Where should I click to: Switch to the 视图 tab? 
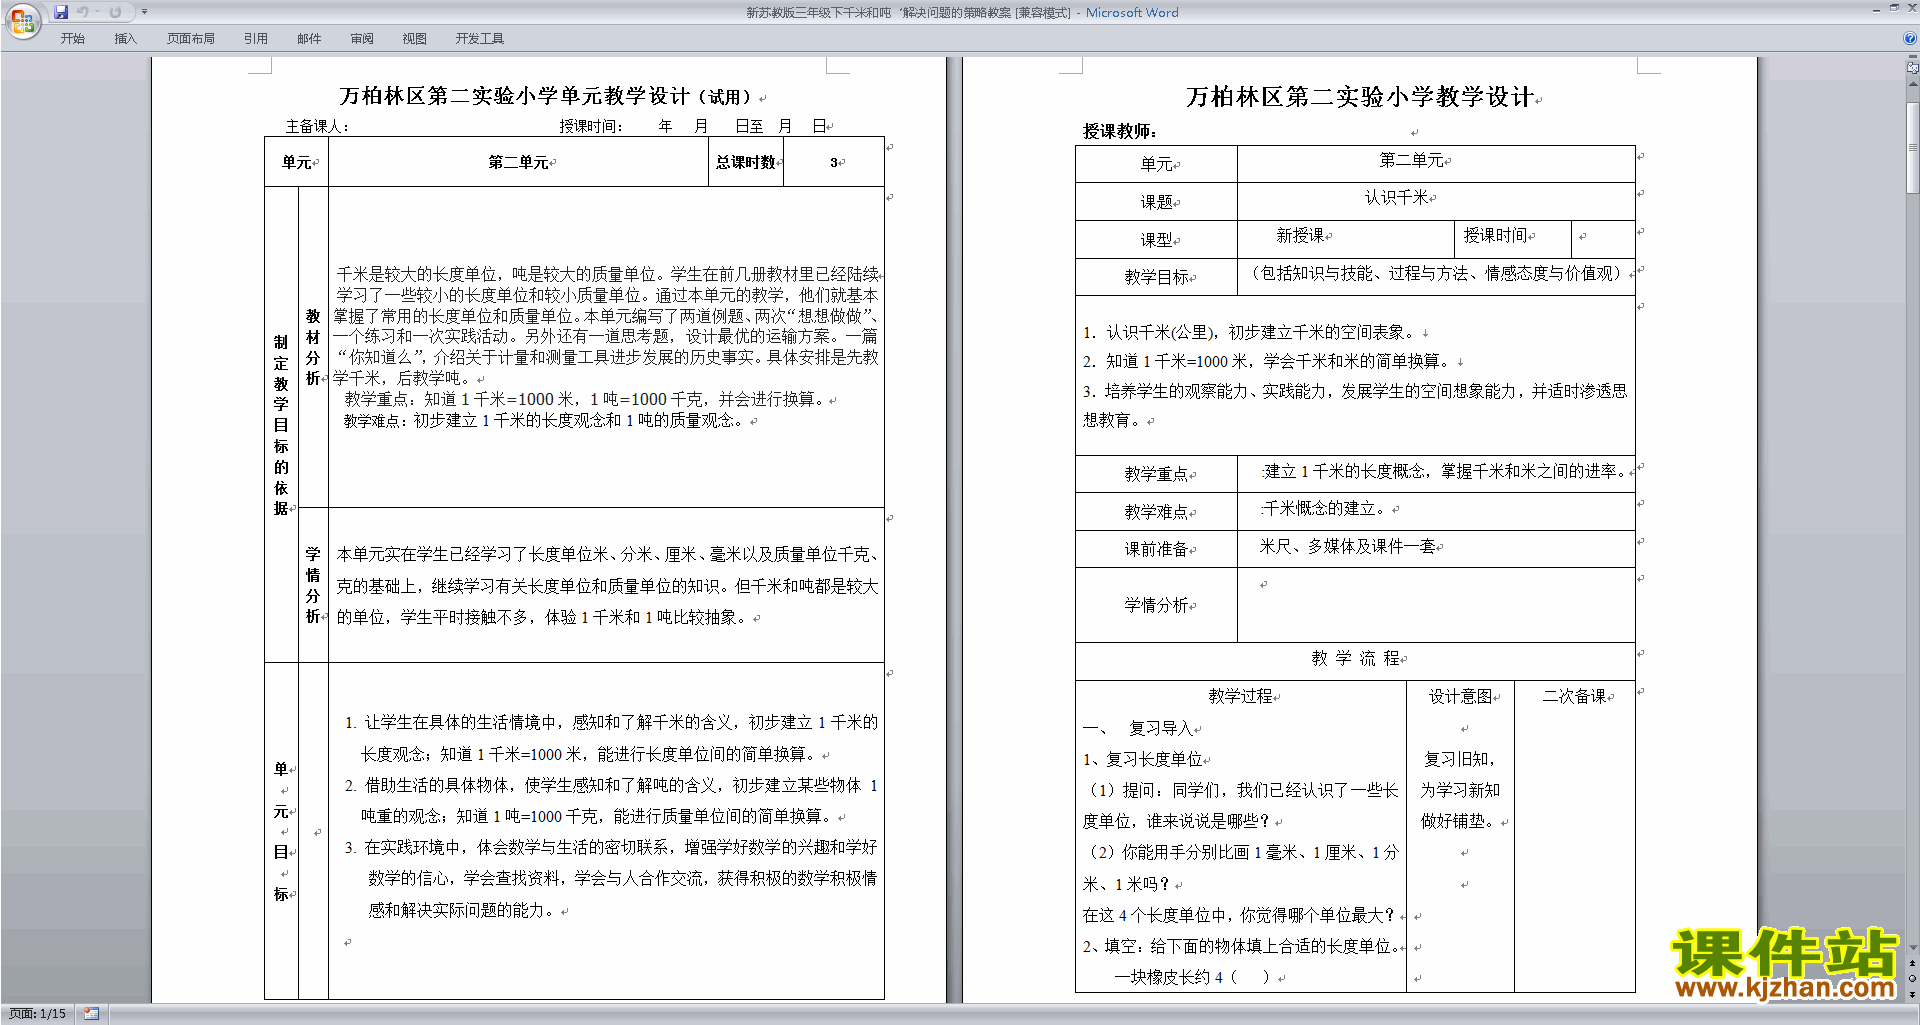pyautogui.click(x=414, y=39)
